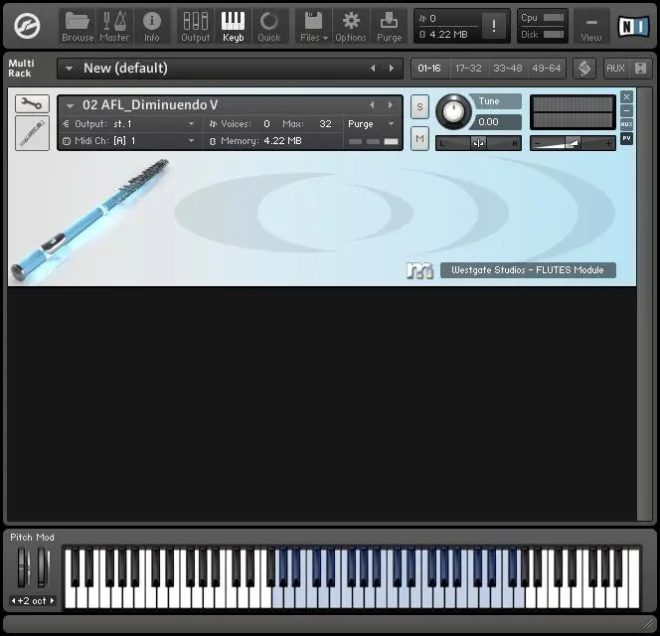This screenshot has height=636, width=660.
Task: Open the Browse panel
Action: click(x=77, y=27)
